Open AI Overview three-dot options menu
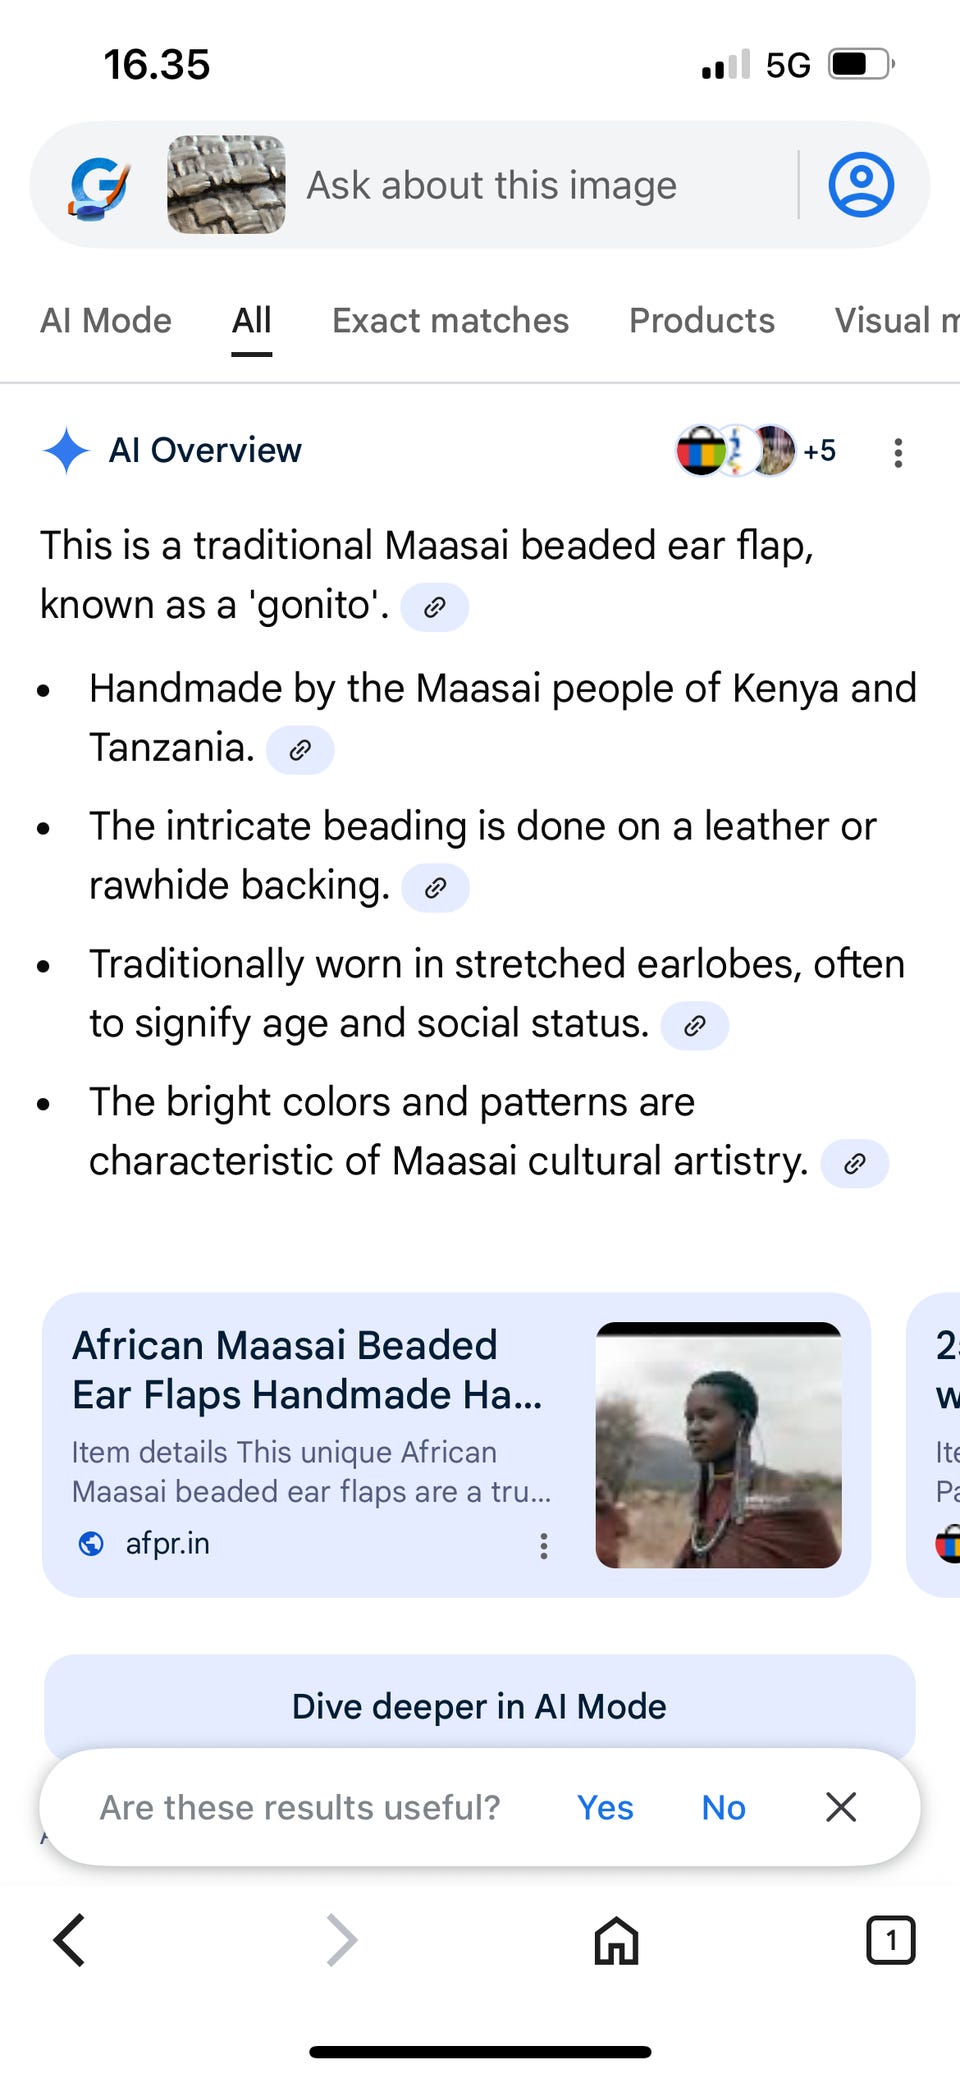Screen dimensions: 960x2078 [898, 452]
